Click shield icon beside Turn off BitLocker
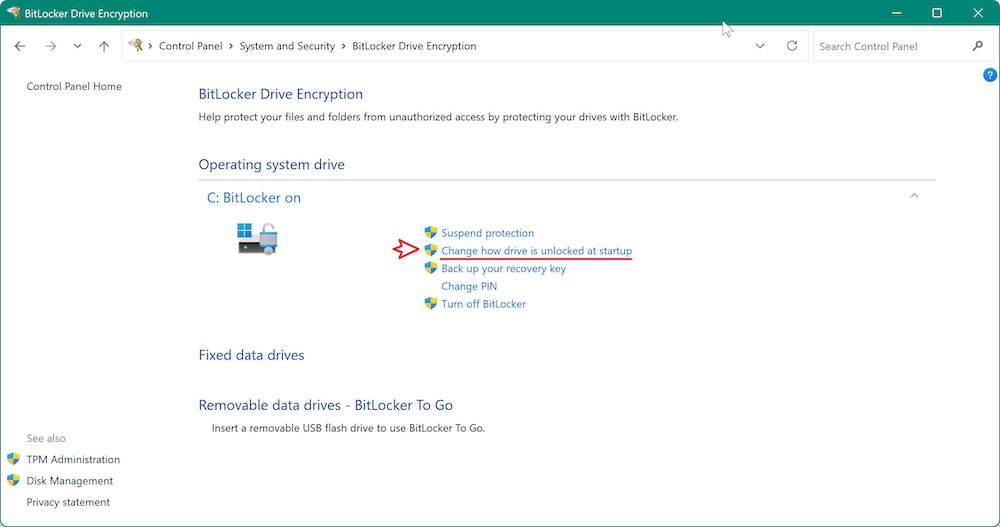 tap(431, 303)
